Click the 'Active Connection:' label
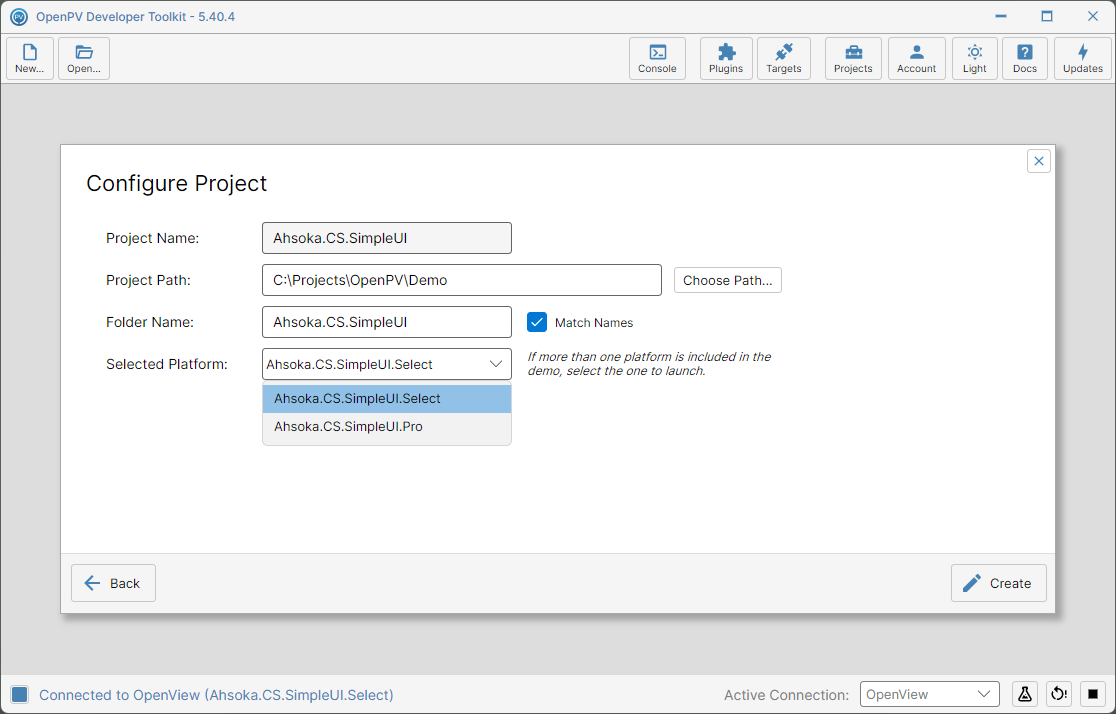The height and width of the screenshot is (714, 1116). click(786, 695)
